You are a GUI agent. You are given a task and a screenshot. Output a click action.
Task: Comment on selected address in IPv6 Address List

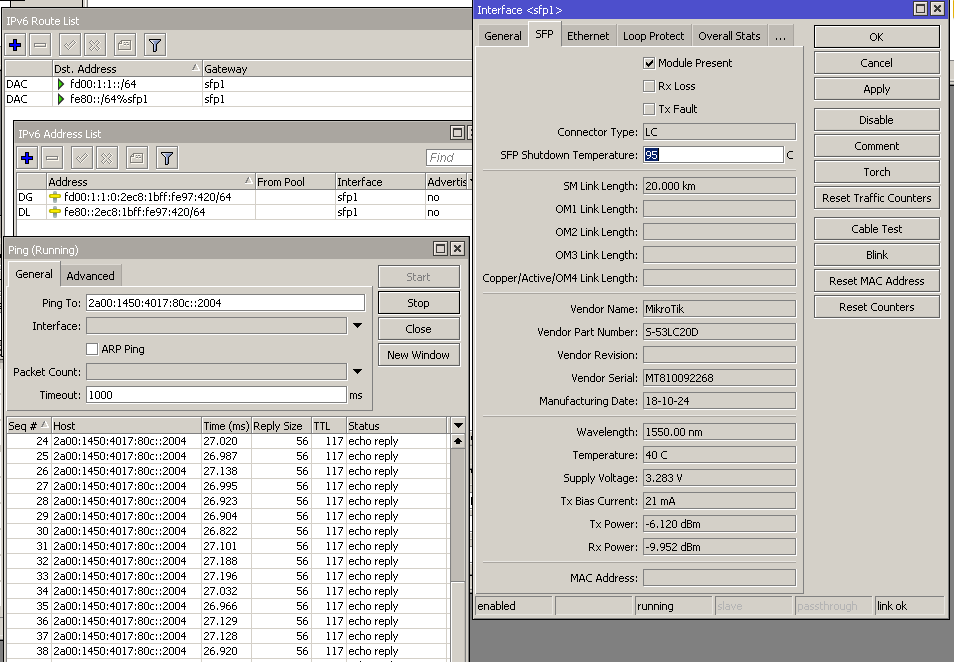[137, 158]
